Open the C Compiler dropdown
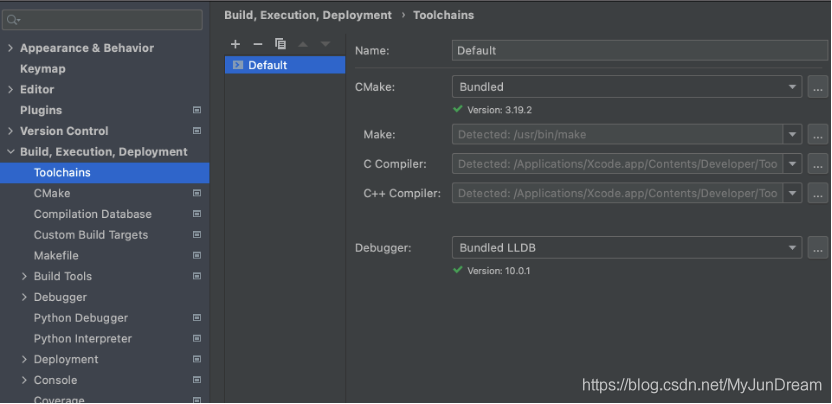832x404 pixels. (793, 164)
